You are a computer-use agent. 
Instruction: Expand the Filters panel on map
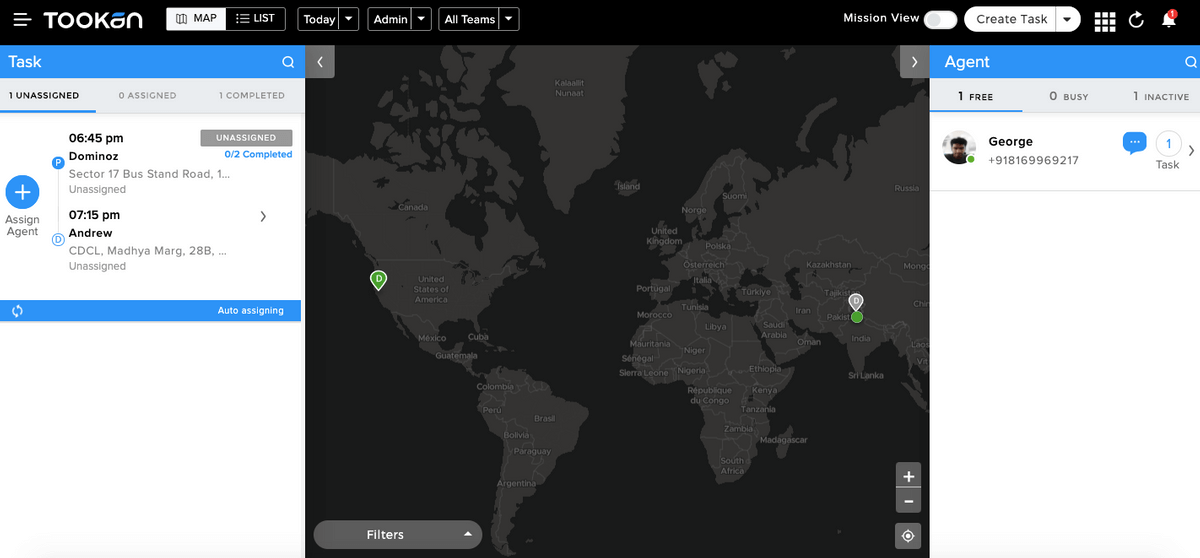click(x=397, y=535)
